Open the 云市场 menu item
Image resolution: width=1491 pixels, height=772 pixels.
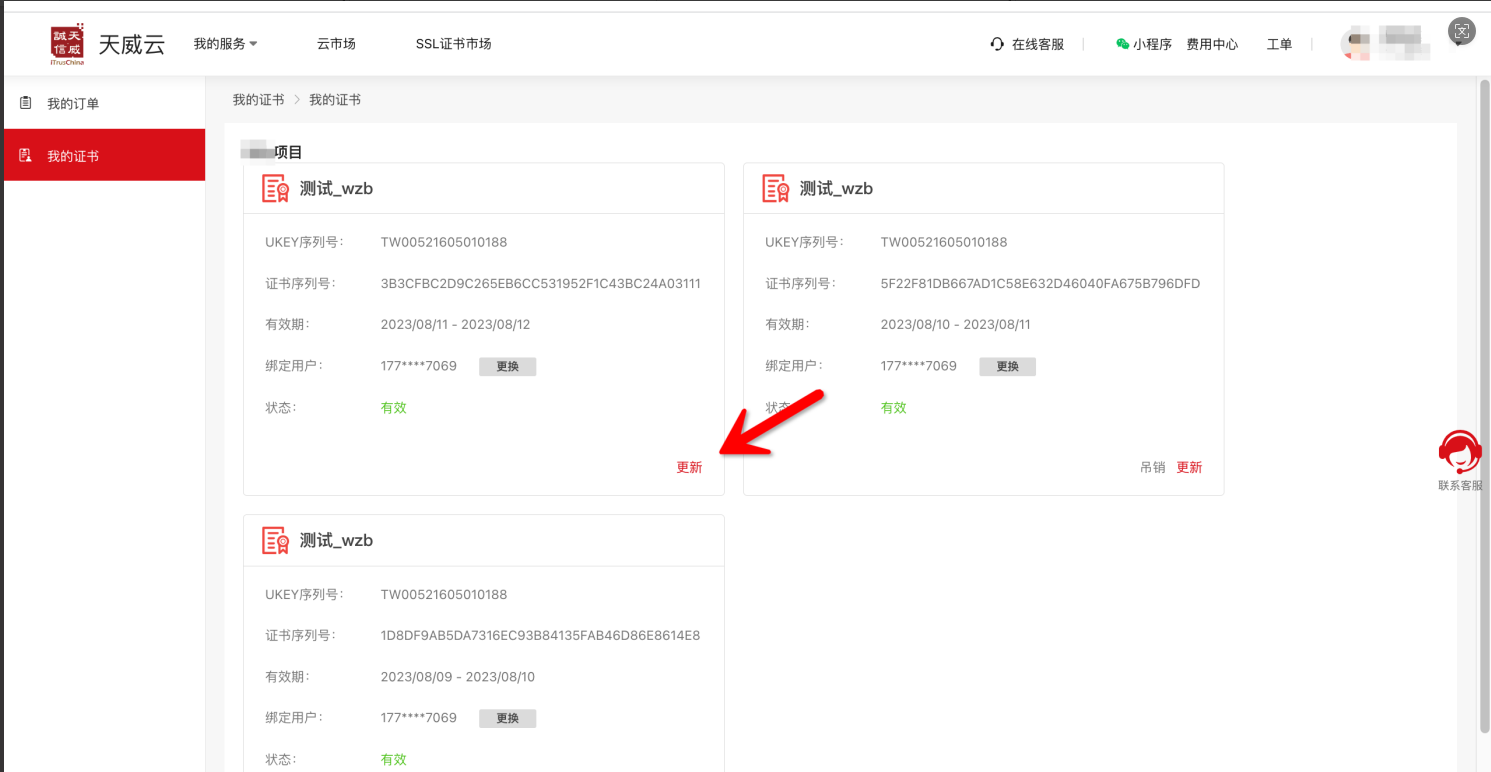coord(336,44)
